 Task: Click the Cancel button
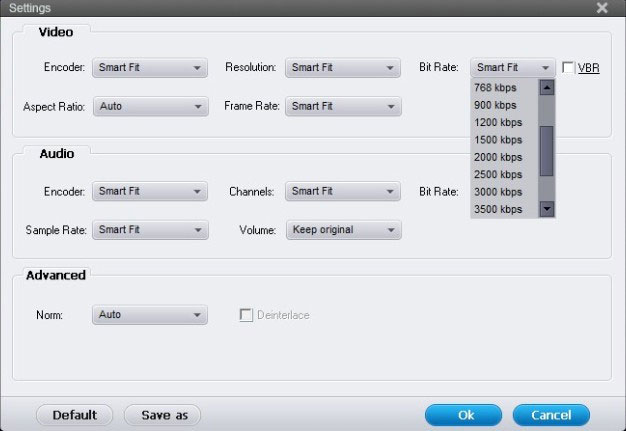pyautogui.click(x=551, y=415)
